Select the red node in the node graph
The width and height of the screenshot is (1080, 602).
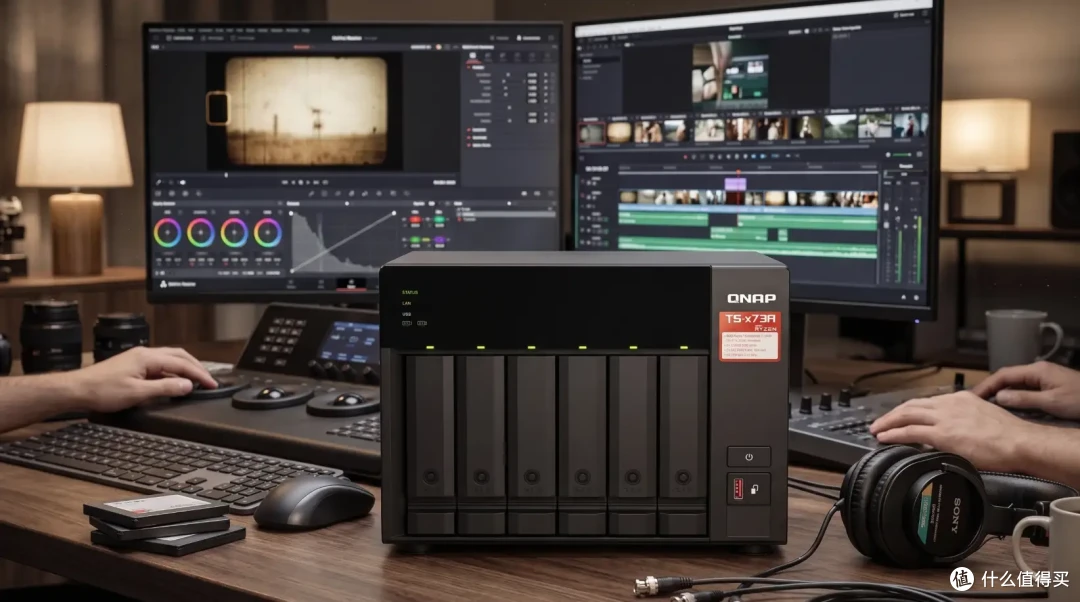tap(415, 220)
